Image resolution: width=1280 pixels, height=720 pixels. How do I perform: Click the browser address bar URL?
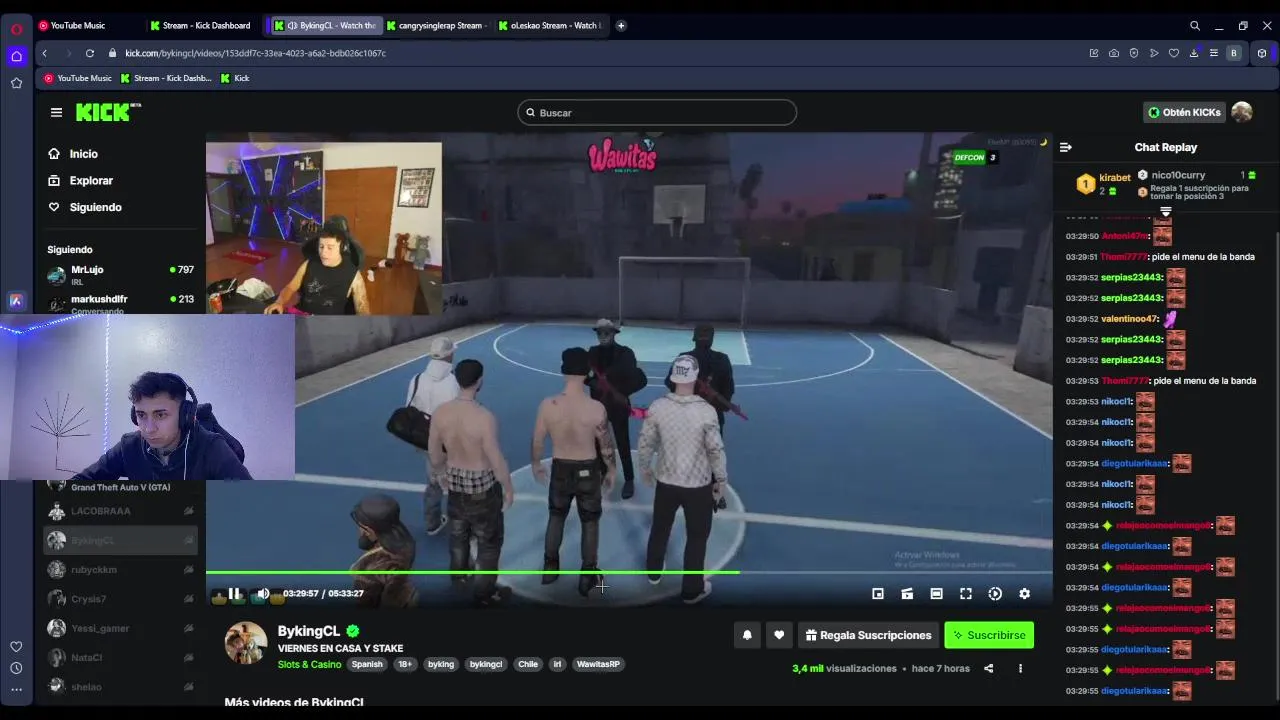255,53
